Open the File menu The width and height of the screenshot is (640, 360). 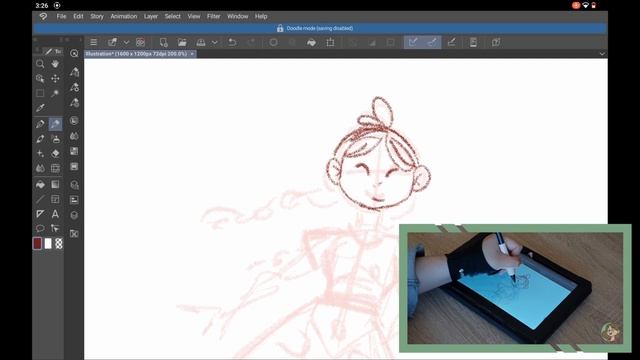pyautogui.click(x=61, y=16)
